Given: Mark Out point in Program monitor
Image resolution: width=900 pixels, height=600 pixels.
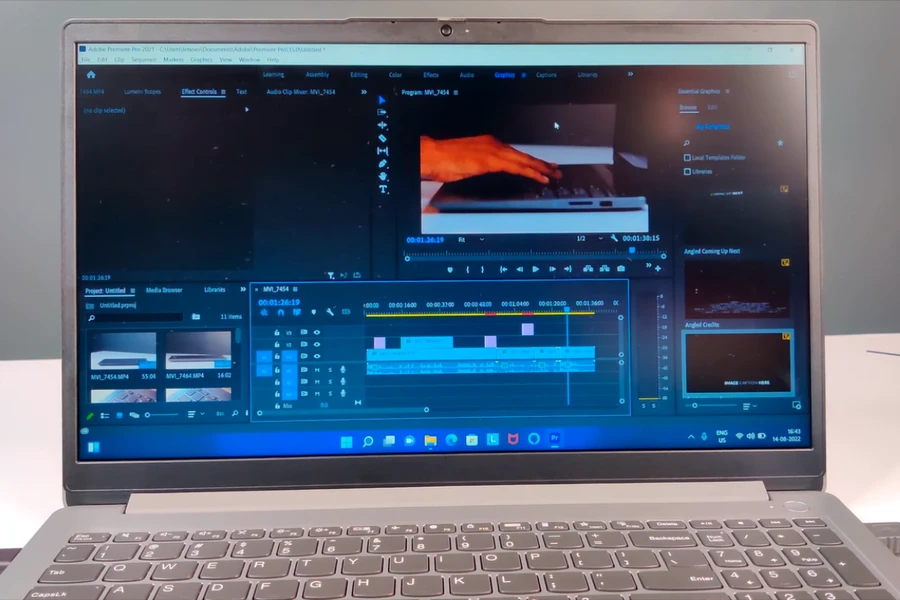Looking at the screenshot, I should coord(482,269).
